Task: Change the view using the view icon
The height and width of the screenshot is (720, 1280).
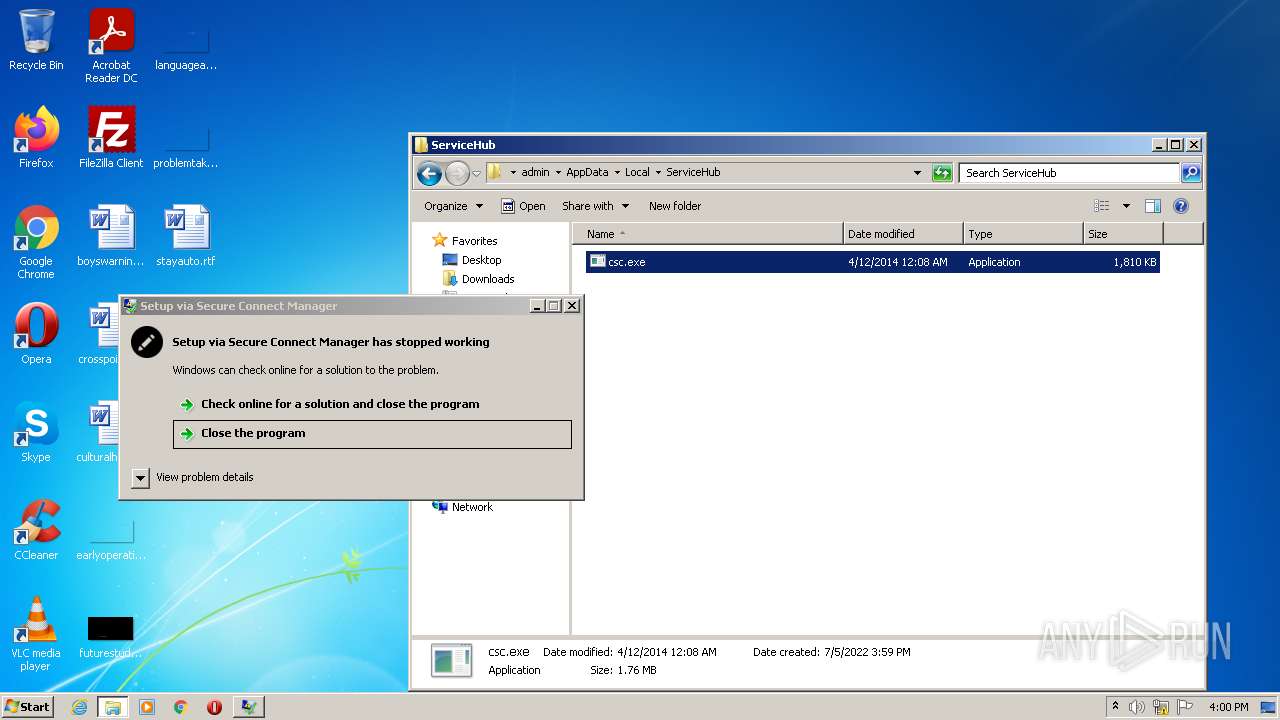Action: coord(1102,206)
